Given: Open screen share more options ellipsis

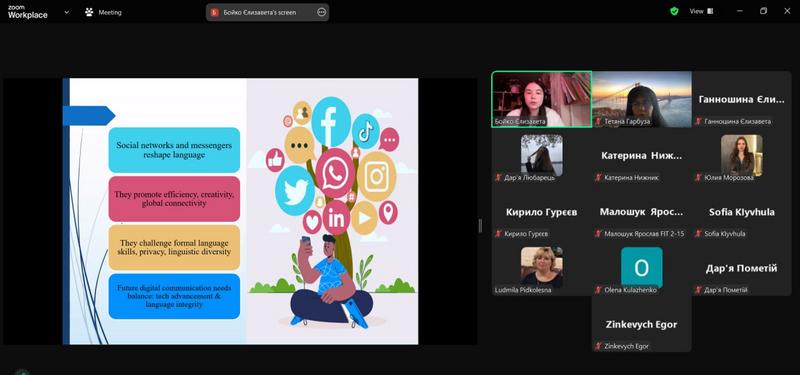Looking at the screenshot, I should pos(321,12).
